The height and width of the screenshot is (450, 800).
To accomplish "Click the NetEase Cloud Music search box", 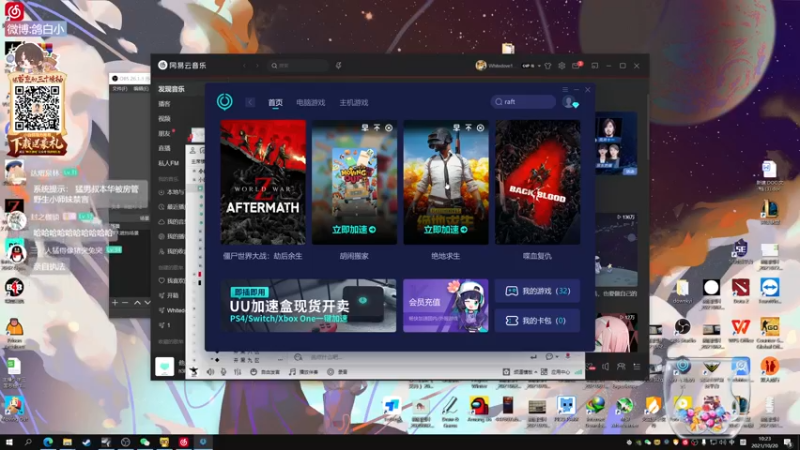I will [x=298, y=65].
